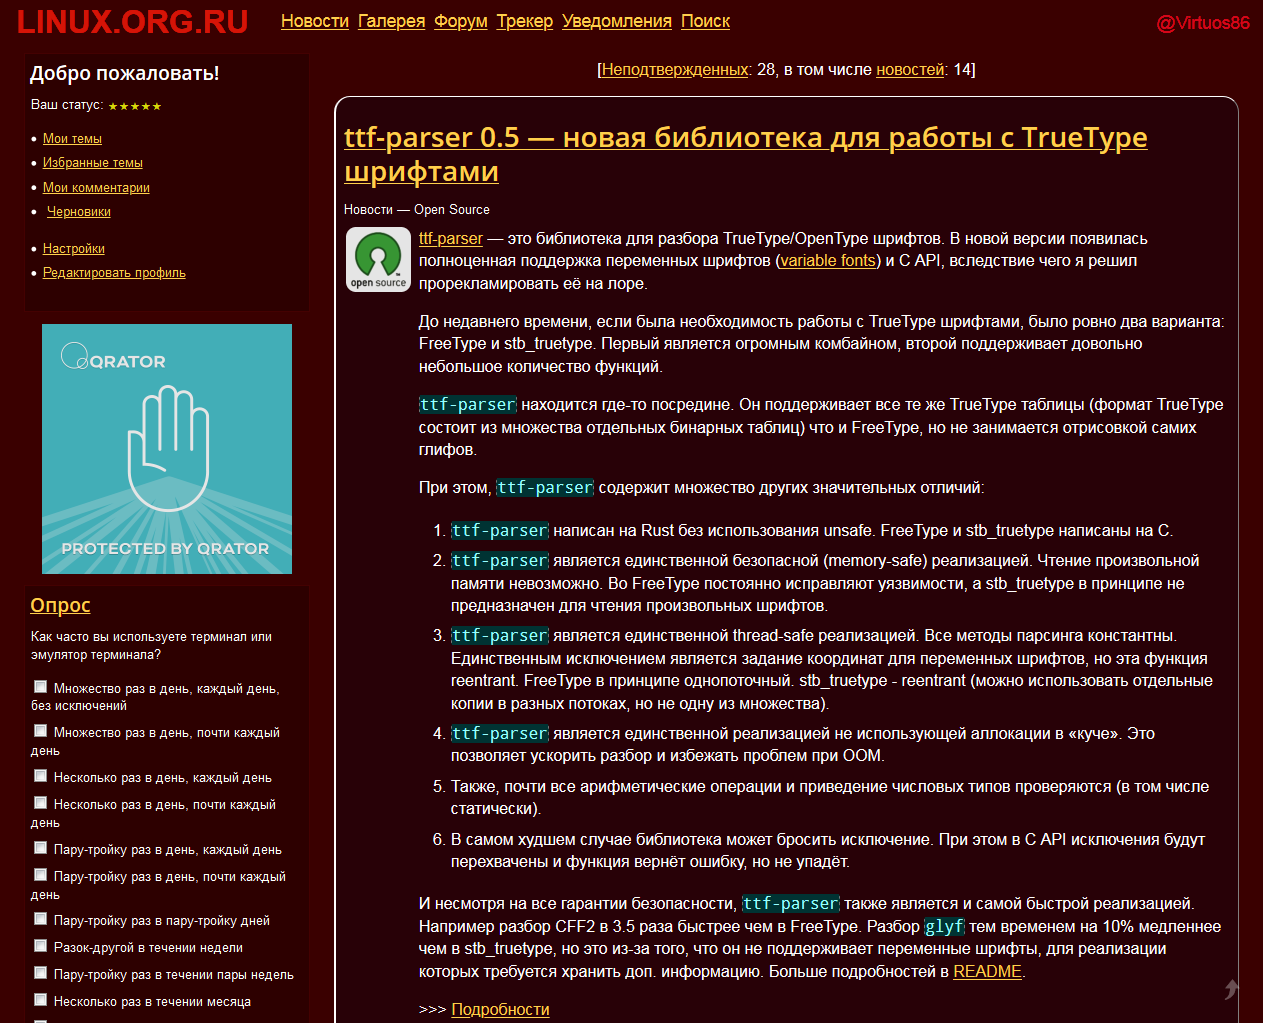
Task: Follow the 'variable fonts' link
Action: [x=828, y=261]
